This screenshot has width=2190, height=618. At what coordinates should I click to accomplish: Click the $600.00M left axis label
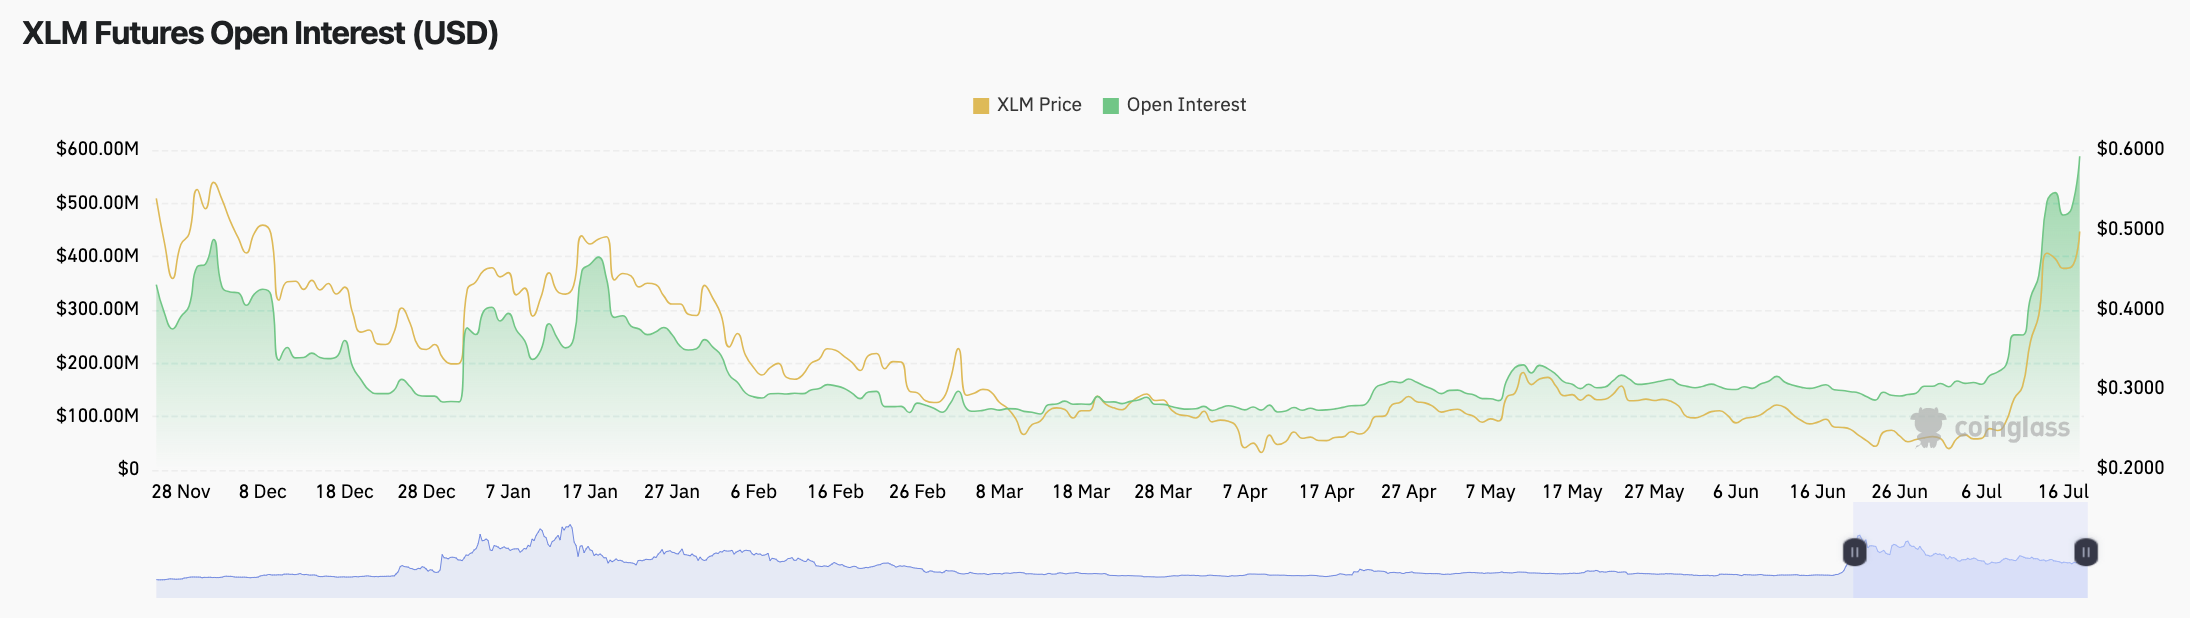[x=97, y=149]
